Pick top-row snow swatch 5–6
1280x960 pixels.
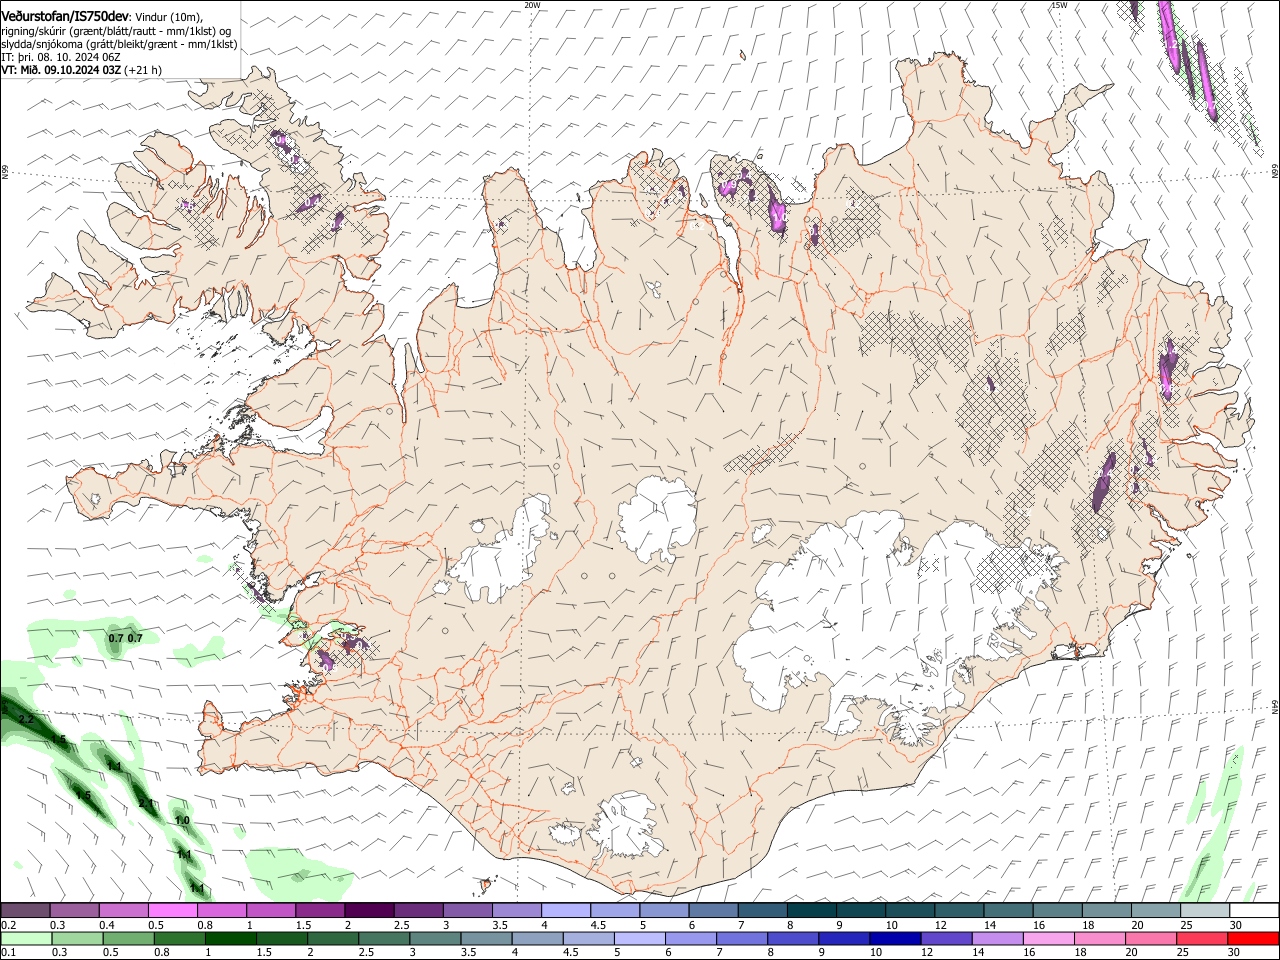click(664, 911)
